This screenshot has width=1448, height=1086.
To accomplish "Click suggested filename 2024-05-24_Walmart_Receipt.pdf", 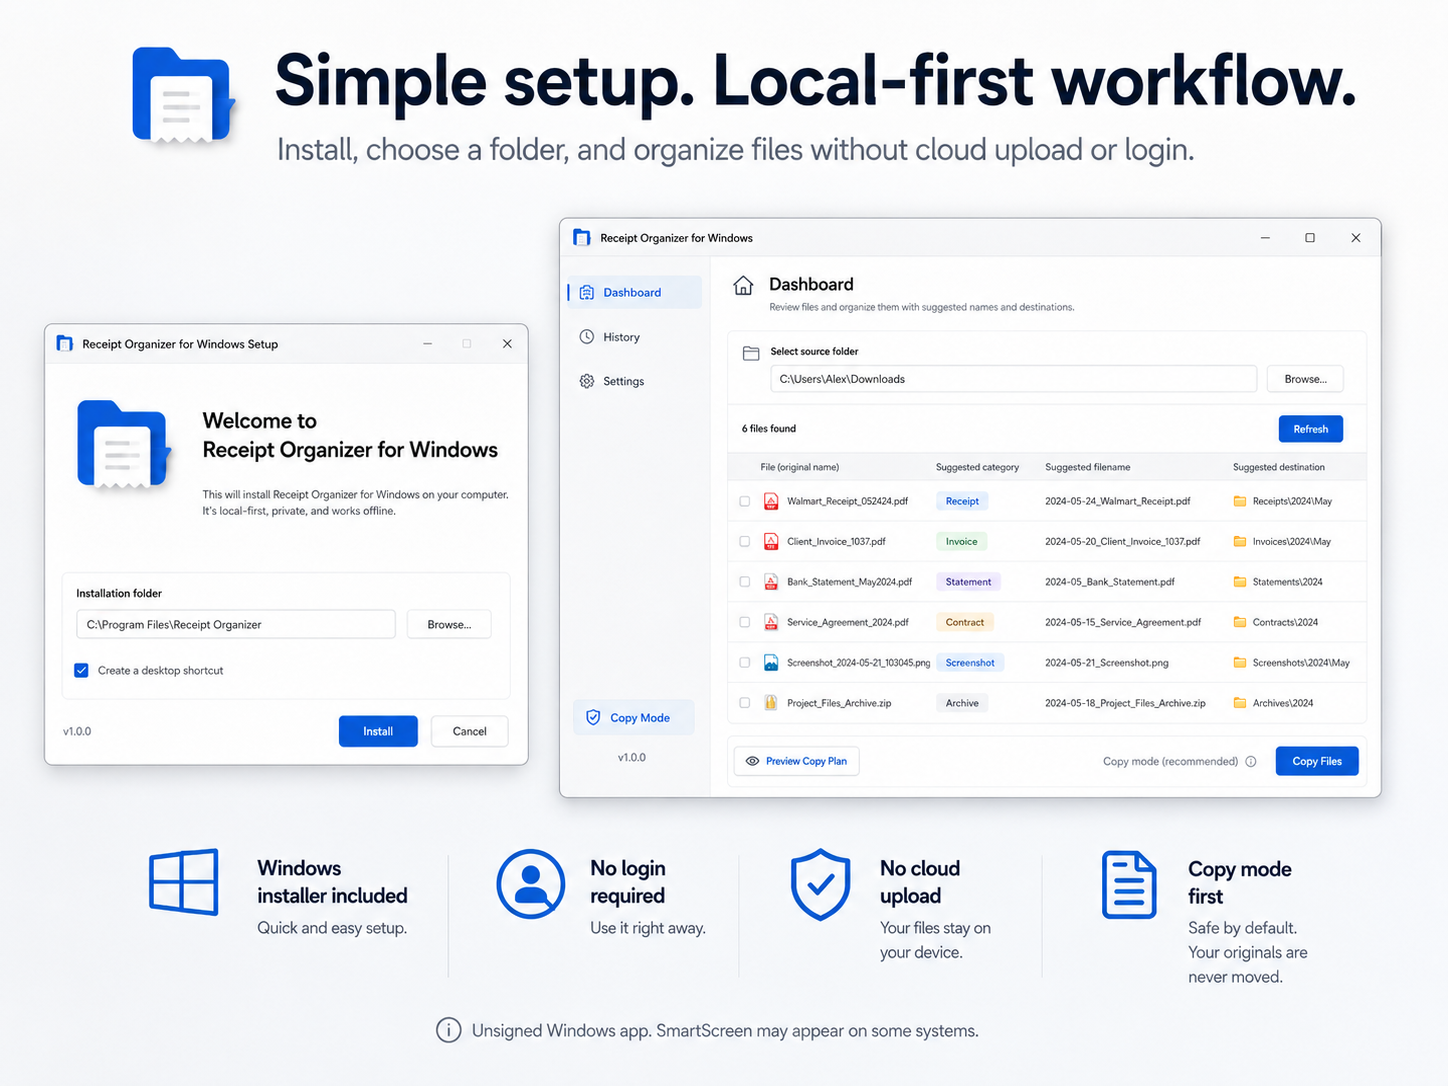I will 1118,501.
